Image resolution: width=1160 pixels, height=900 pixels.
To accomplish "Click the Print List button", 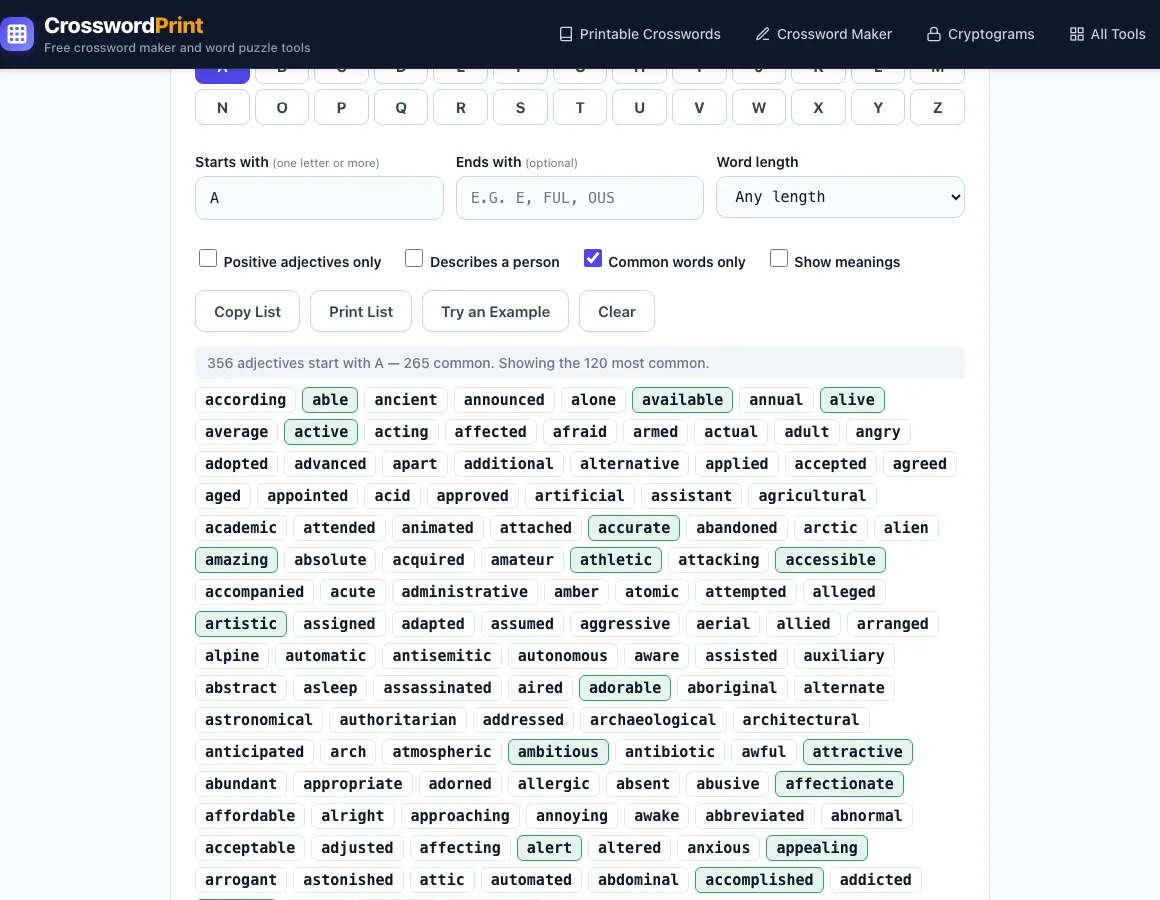I will coord(361,311).
